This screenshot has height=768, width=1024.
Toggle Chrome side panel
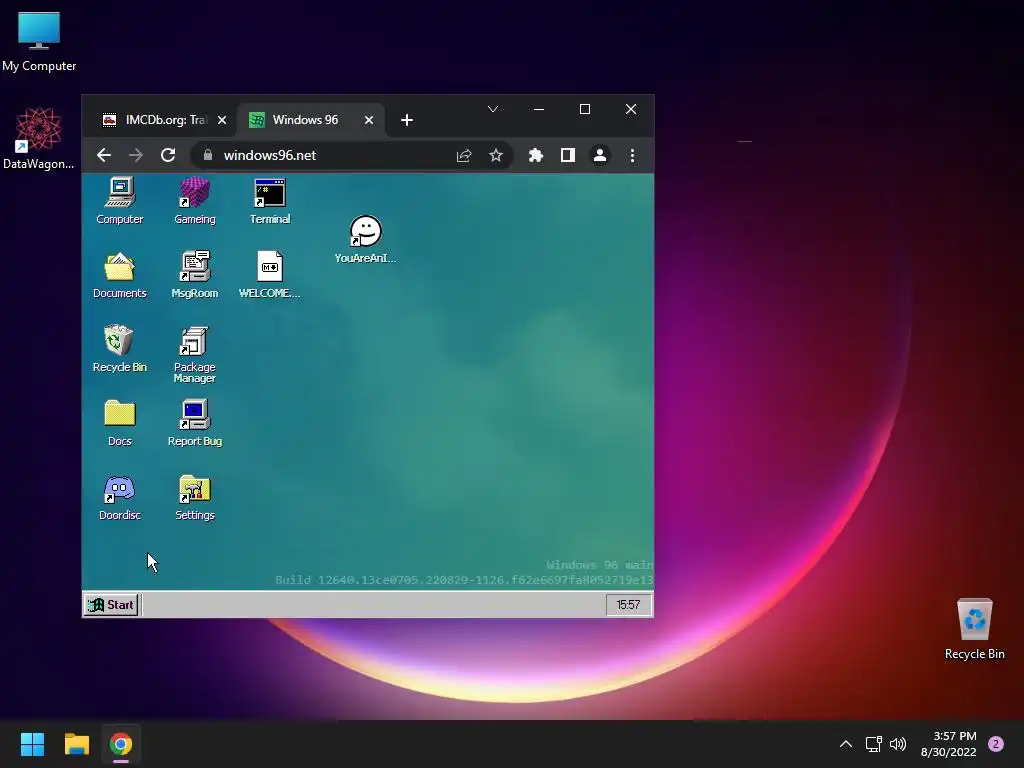[568, 155]
